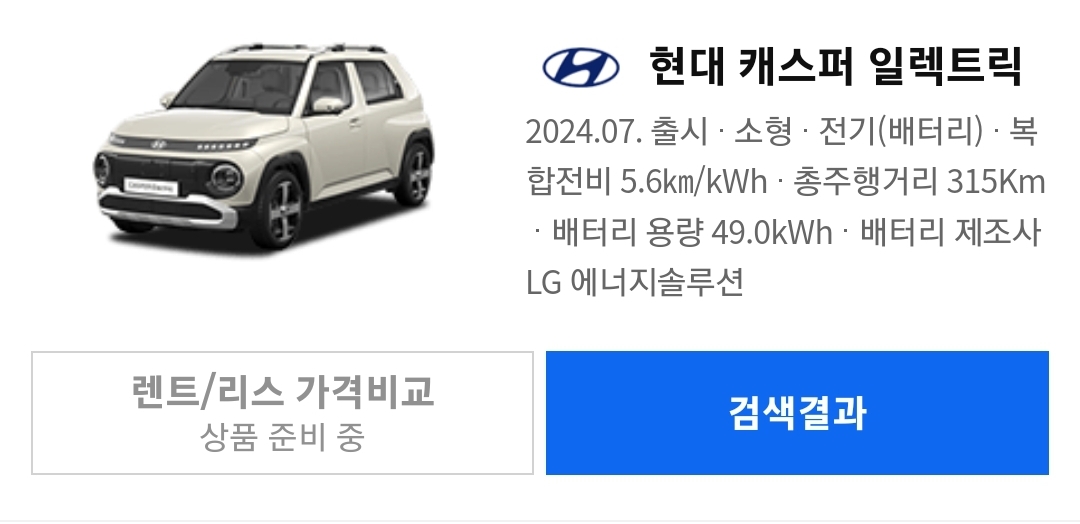The image size is (1080, 524).
Task: Click the car's round headlight in the photo
Action: pyautogui.click(x=225, y=178)
